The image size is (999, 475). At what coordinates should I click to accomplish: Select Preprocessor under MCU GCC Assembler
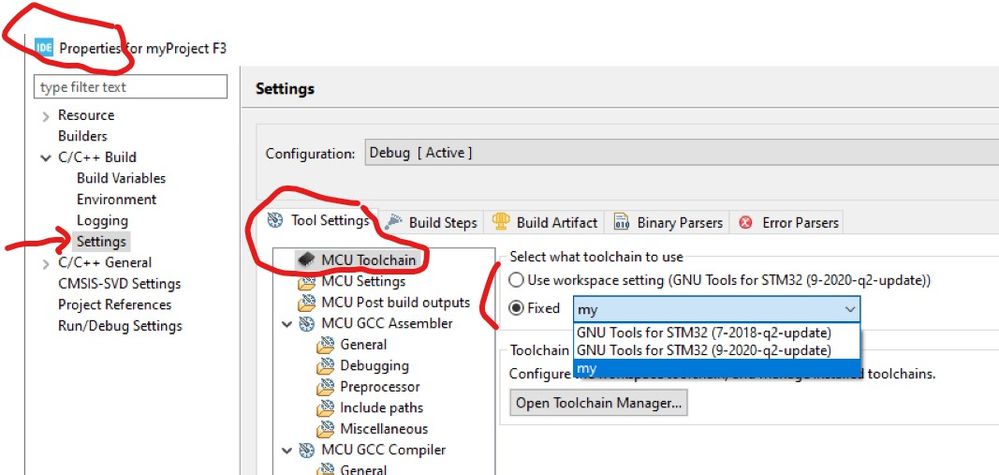coord(380,386)
